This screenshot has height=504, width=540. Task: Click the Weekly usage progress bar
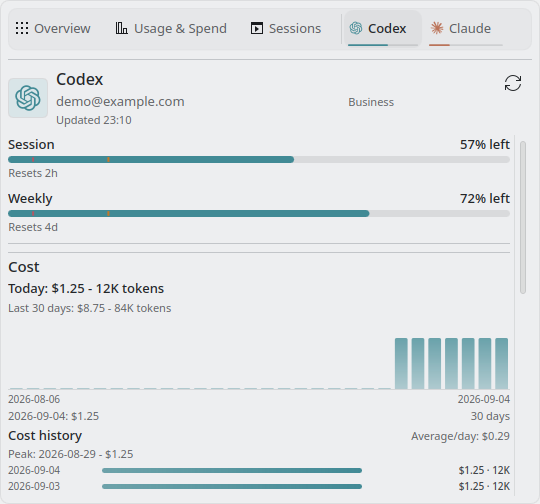click(259, 214)
